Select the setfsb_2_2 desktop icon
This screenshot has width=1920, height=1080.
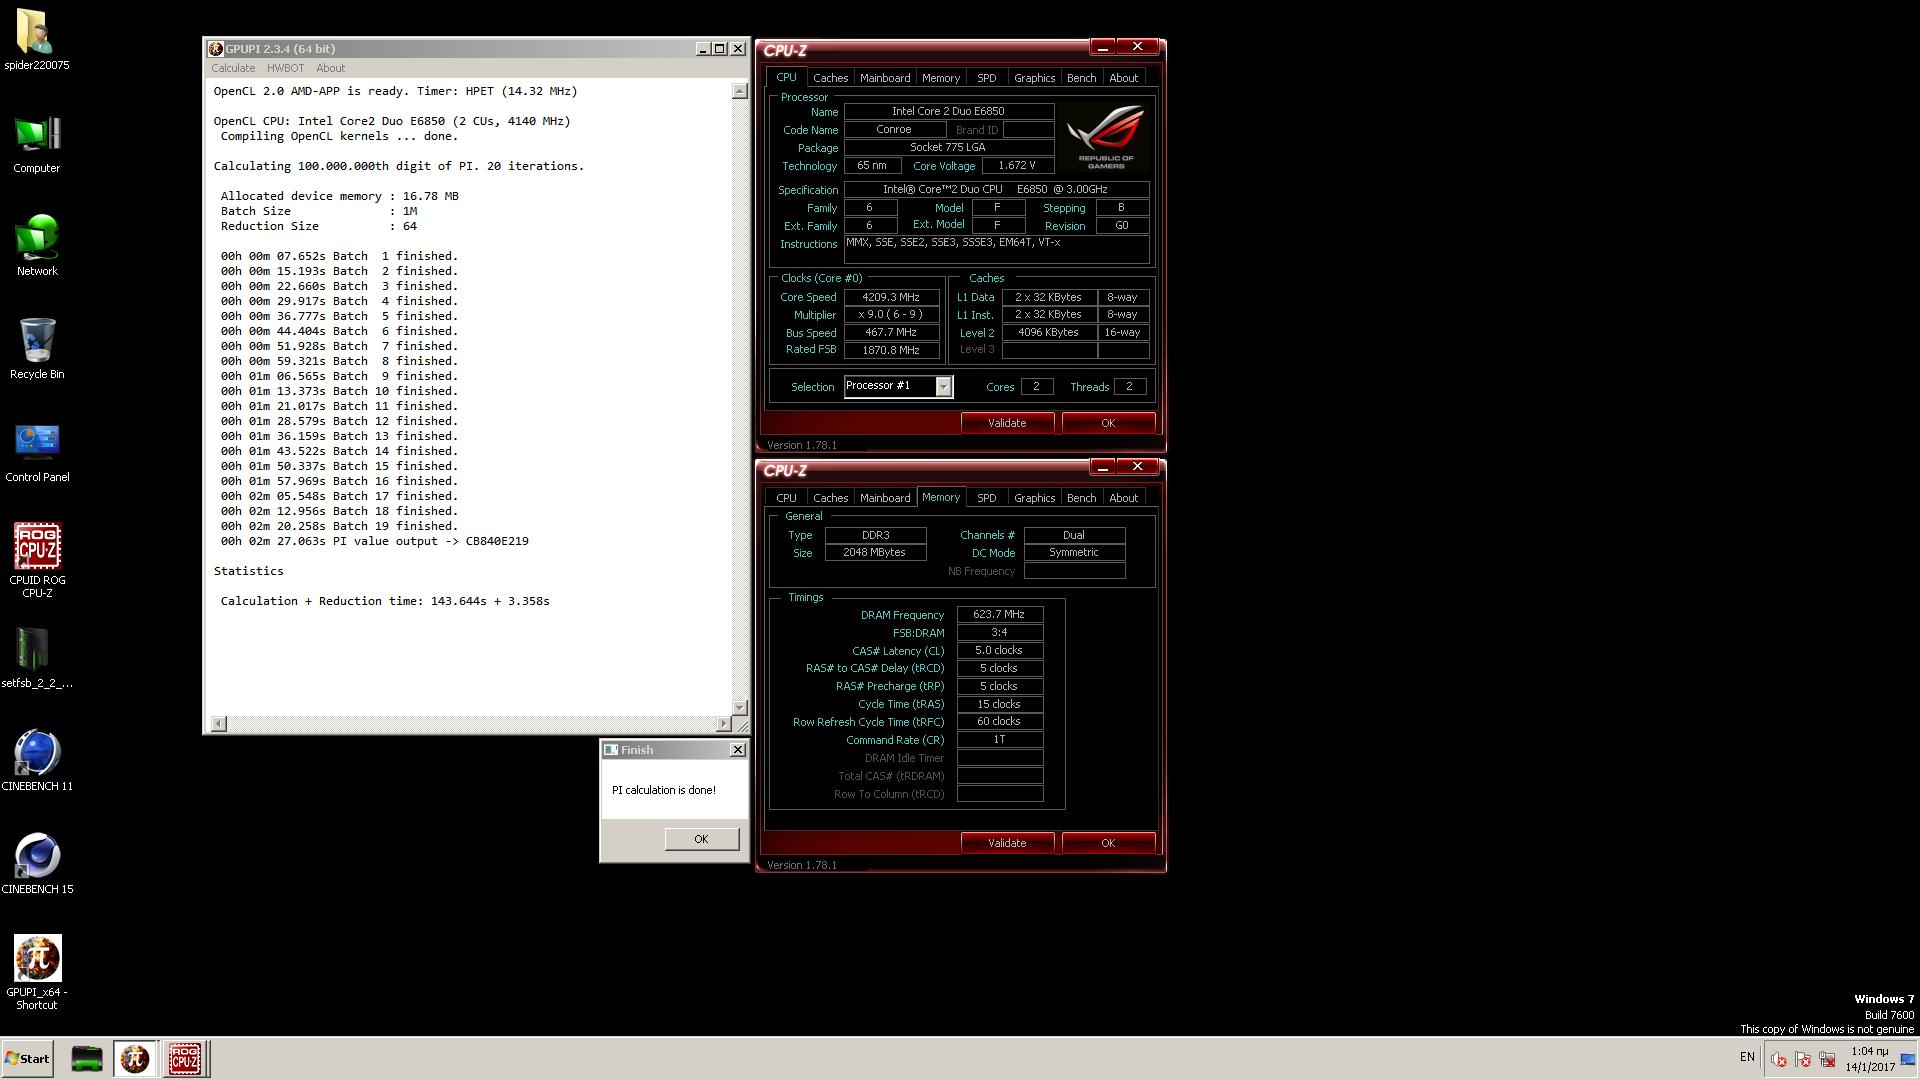tap(36, 658)
